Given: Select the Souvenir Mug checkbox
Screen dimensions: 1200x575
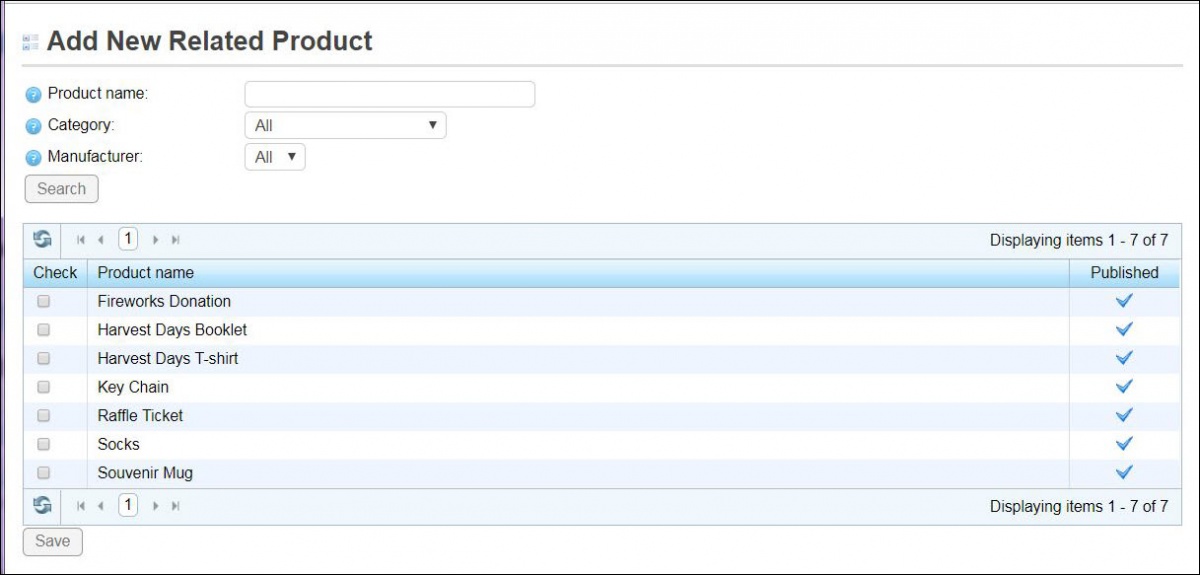Looking at the screenshot, I should pos(43,473).
